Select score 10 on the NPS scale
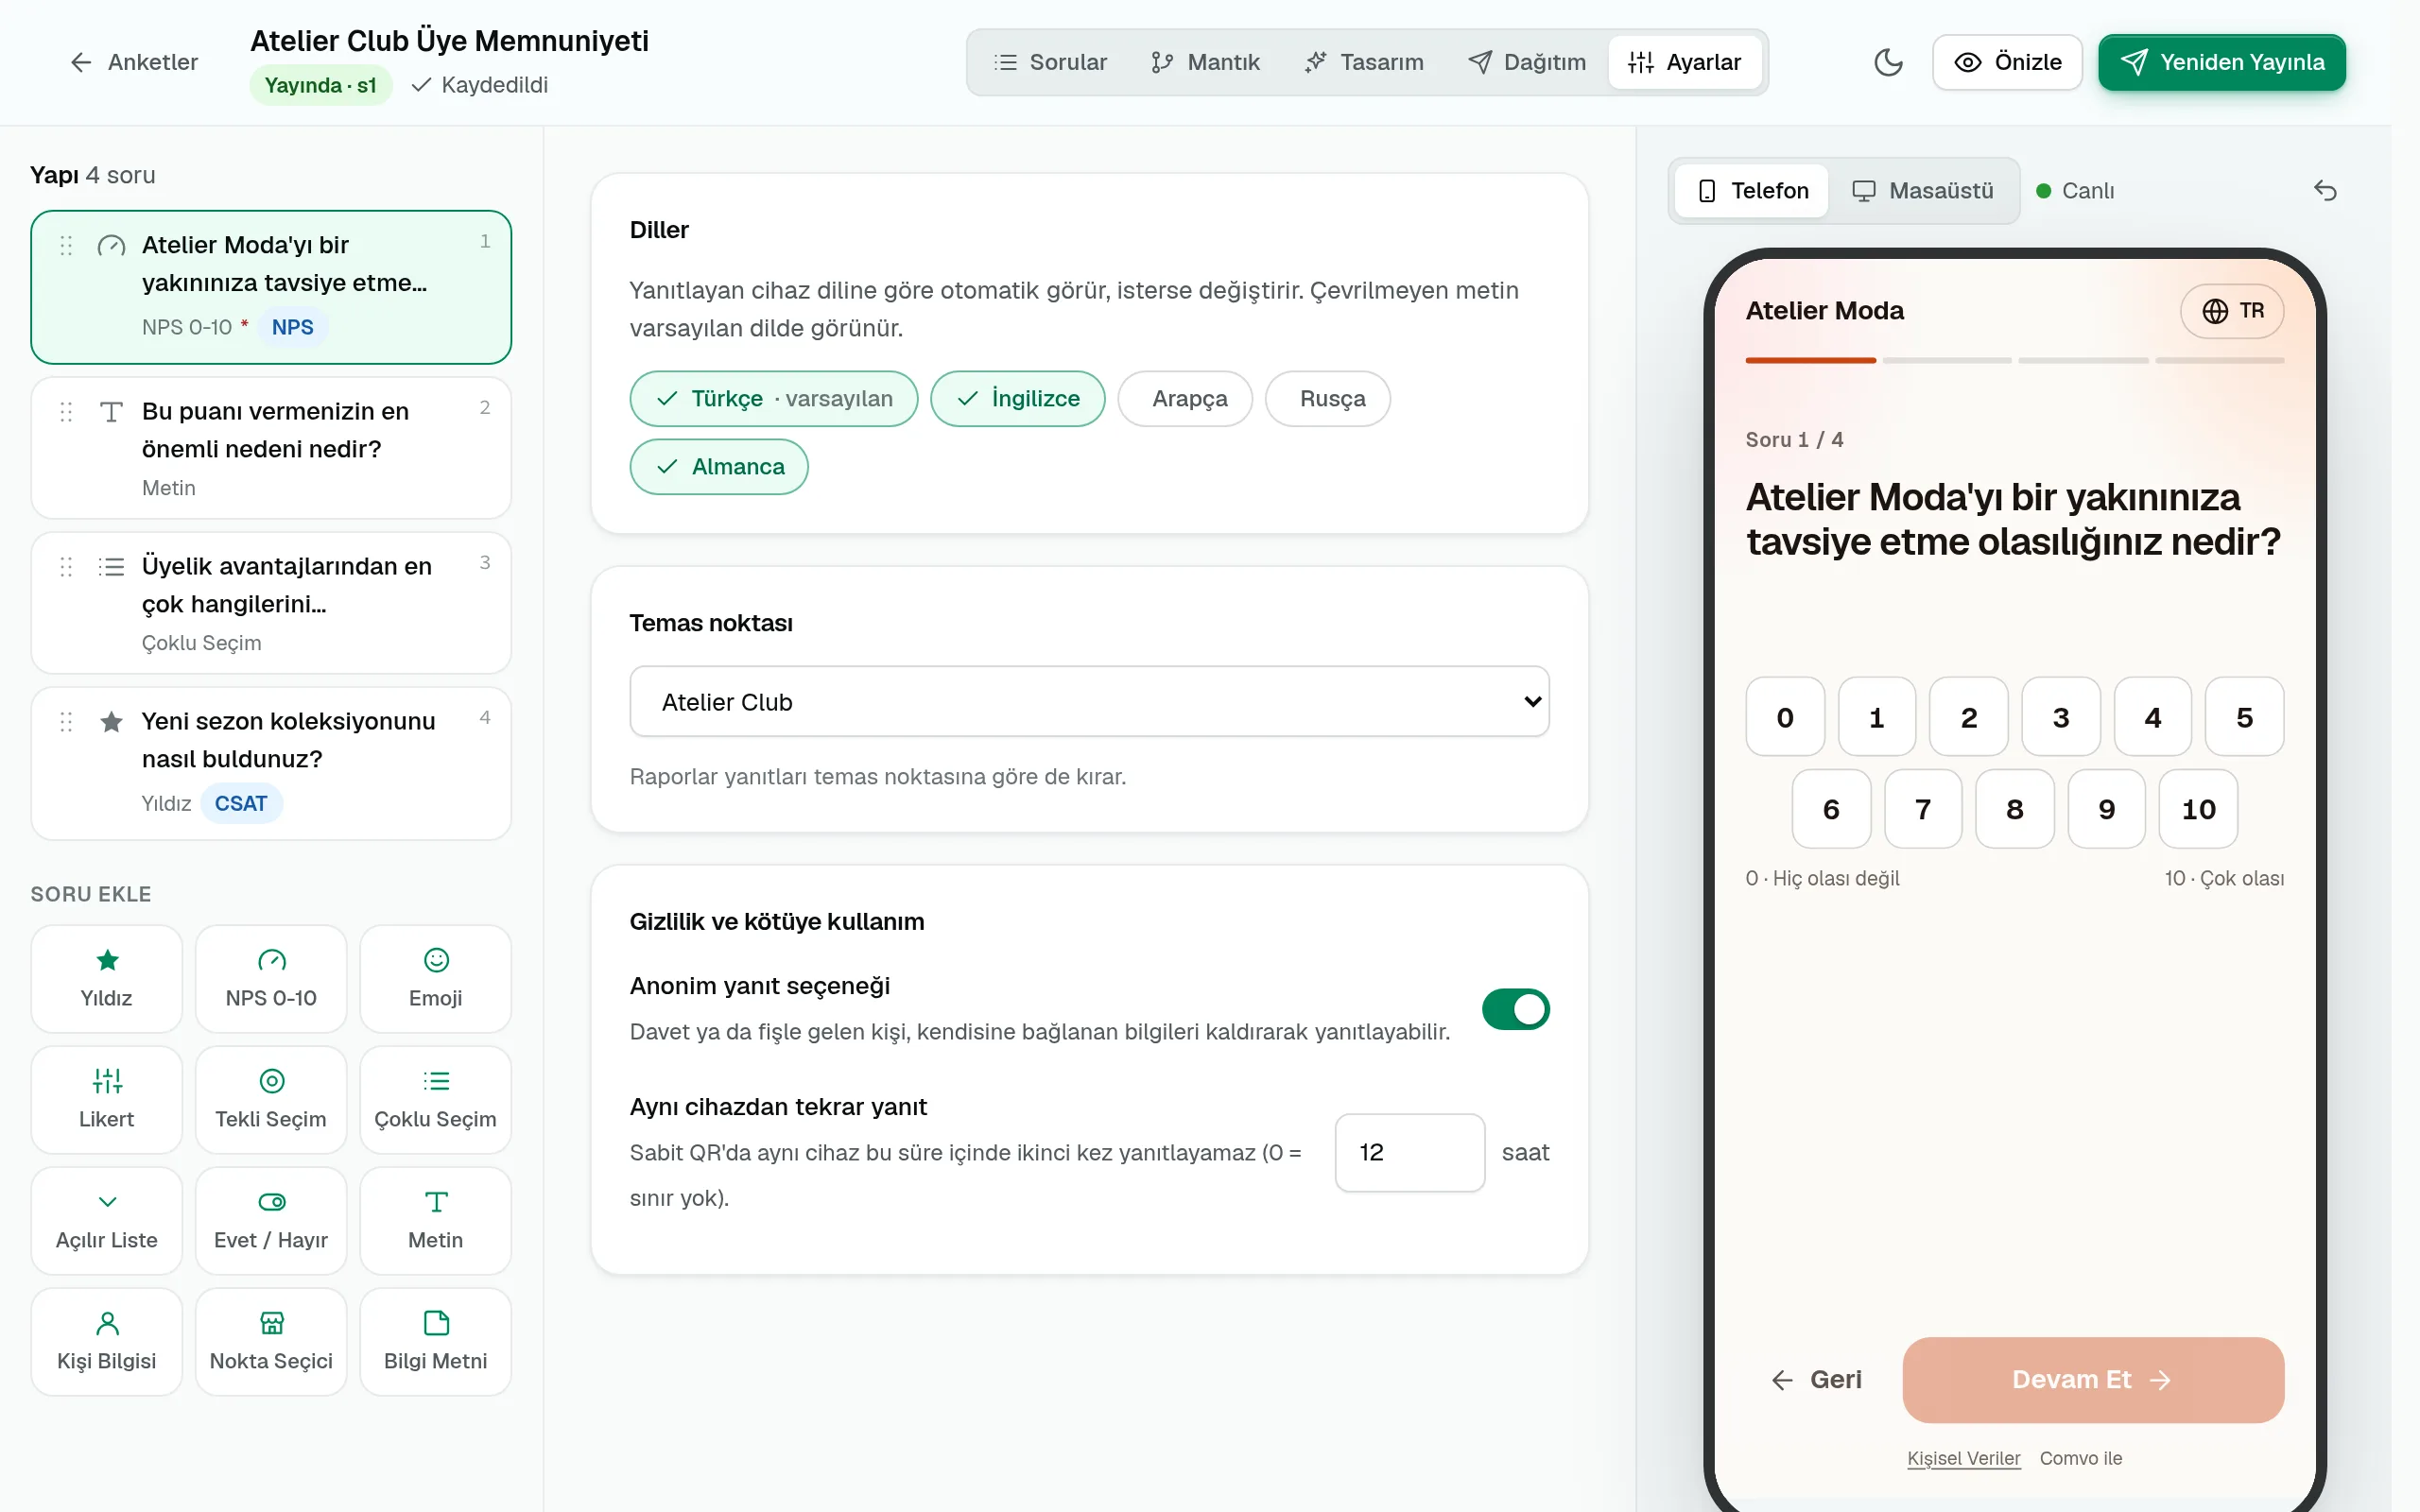 (x=2198, y=809)
